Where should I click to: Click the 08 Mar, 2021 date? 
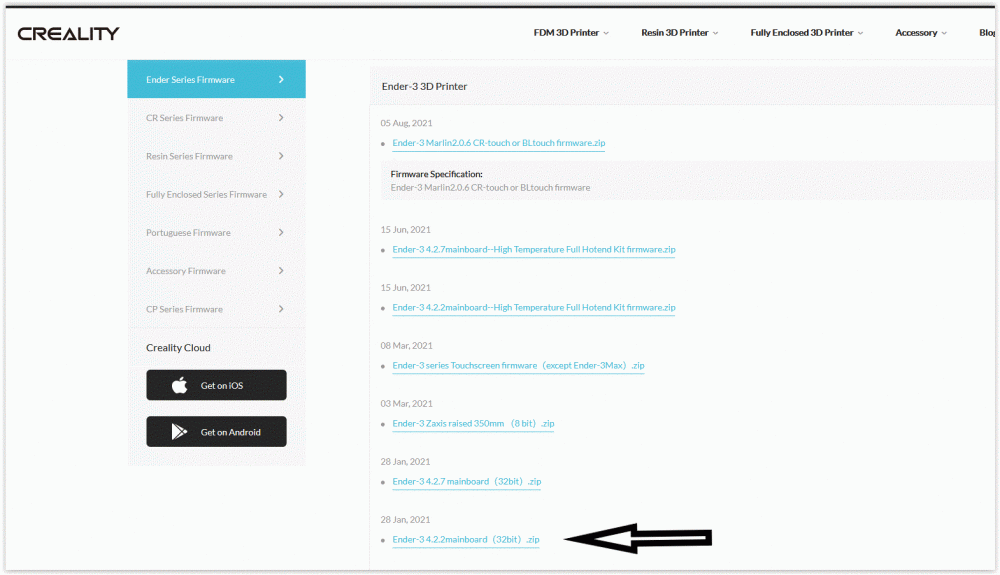(406, 346)
